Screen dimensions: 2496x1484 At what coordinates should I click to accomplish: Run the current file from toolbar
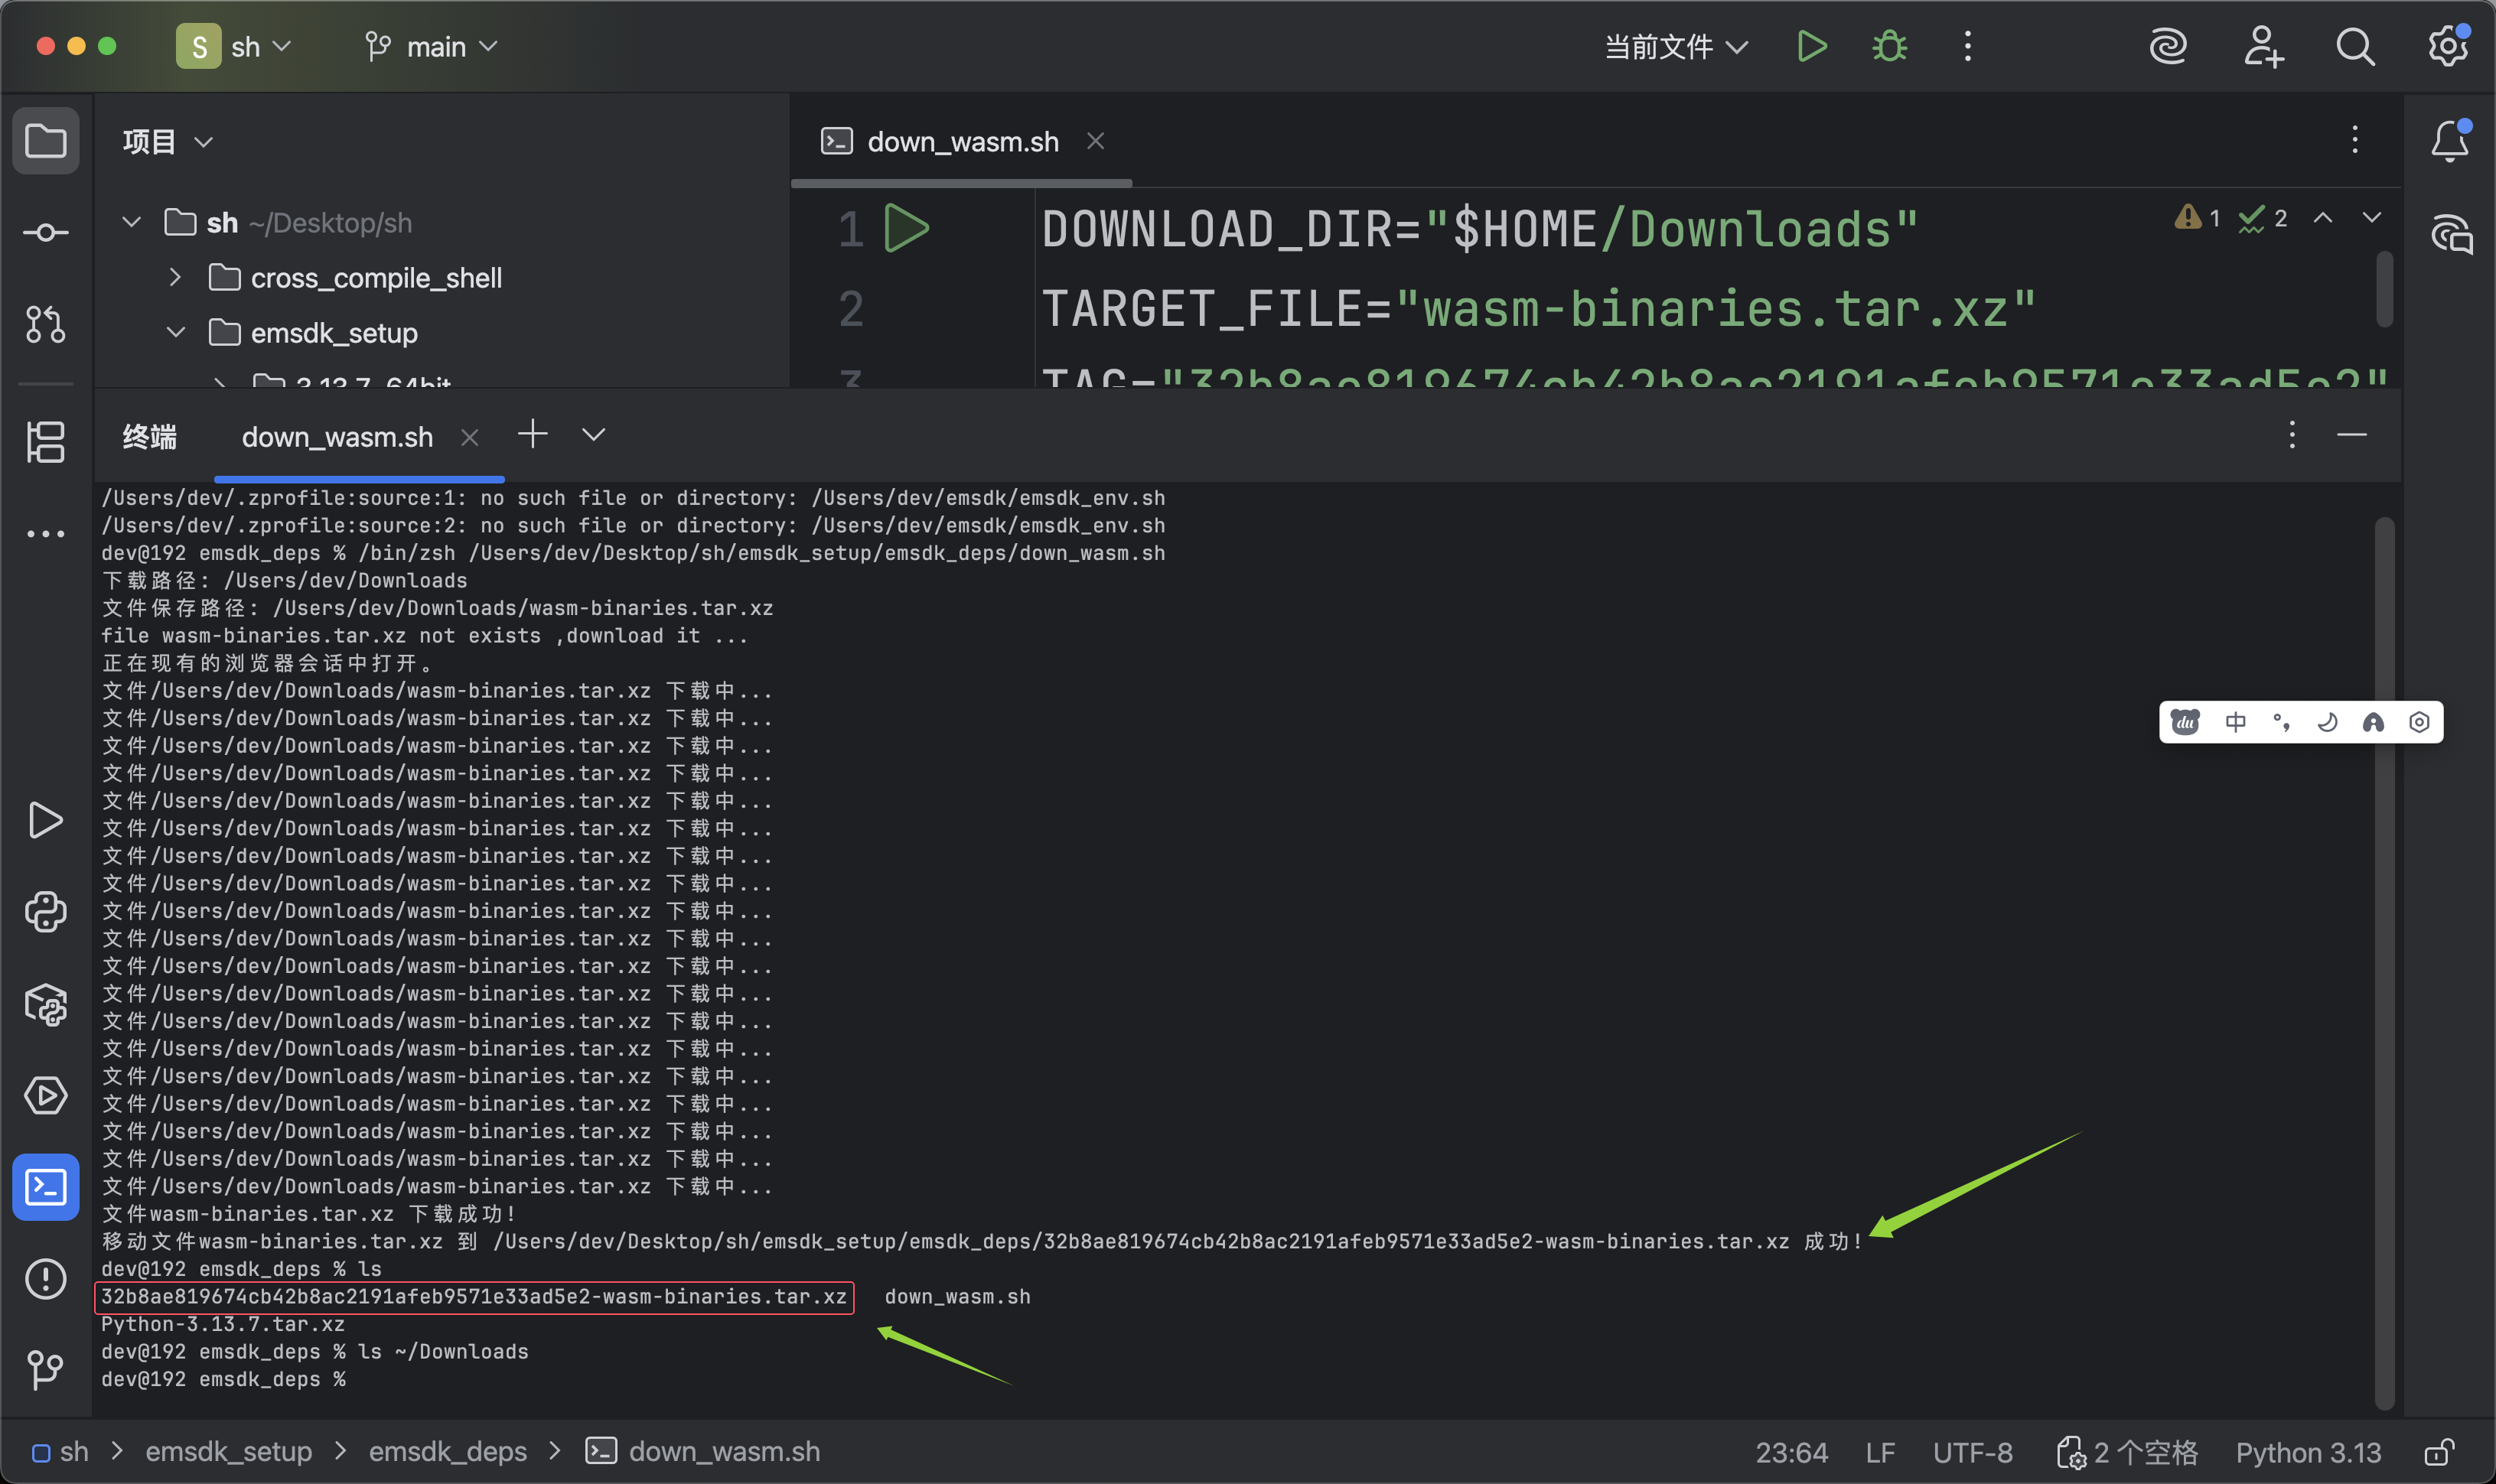(x=1812, y=46)
